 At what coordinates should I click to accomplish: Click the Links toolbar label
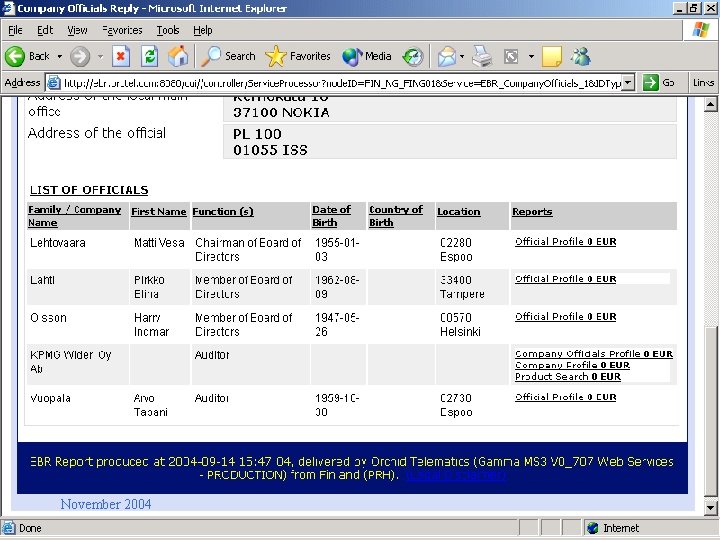(x=703, y=83)
